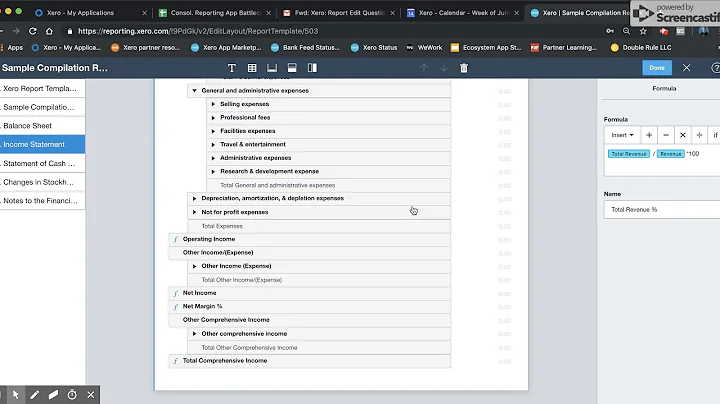The width and height of the screenshot is (720, 404).
Task: Insert divide operator into formula
Action: coord(699,135)
